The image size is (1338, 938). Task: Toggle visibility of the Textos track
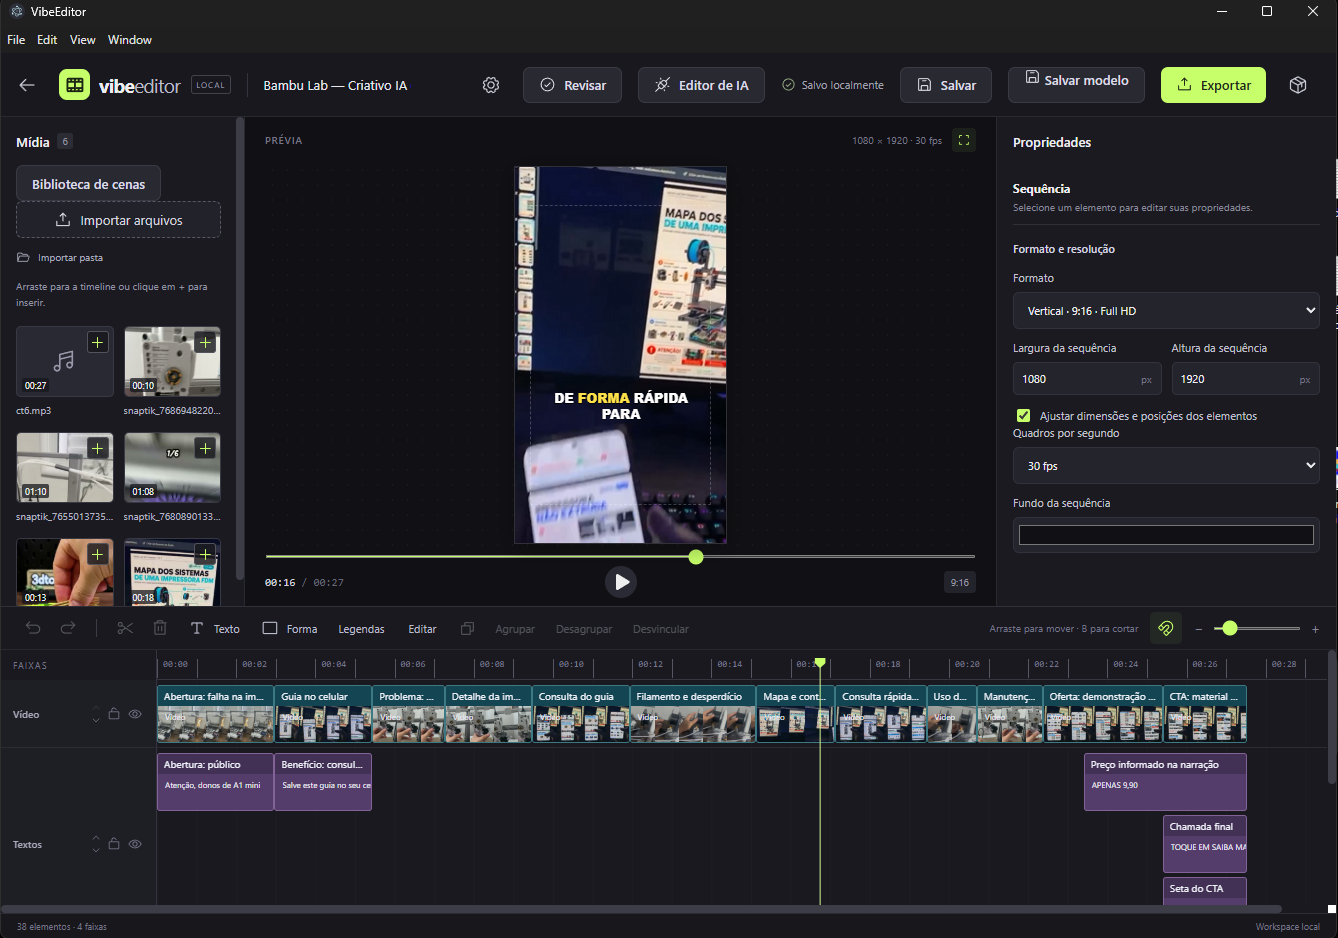click(x=135, y=844)
